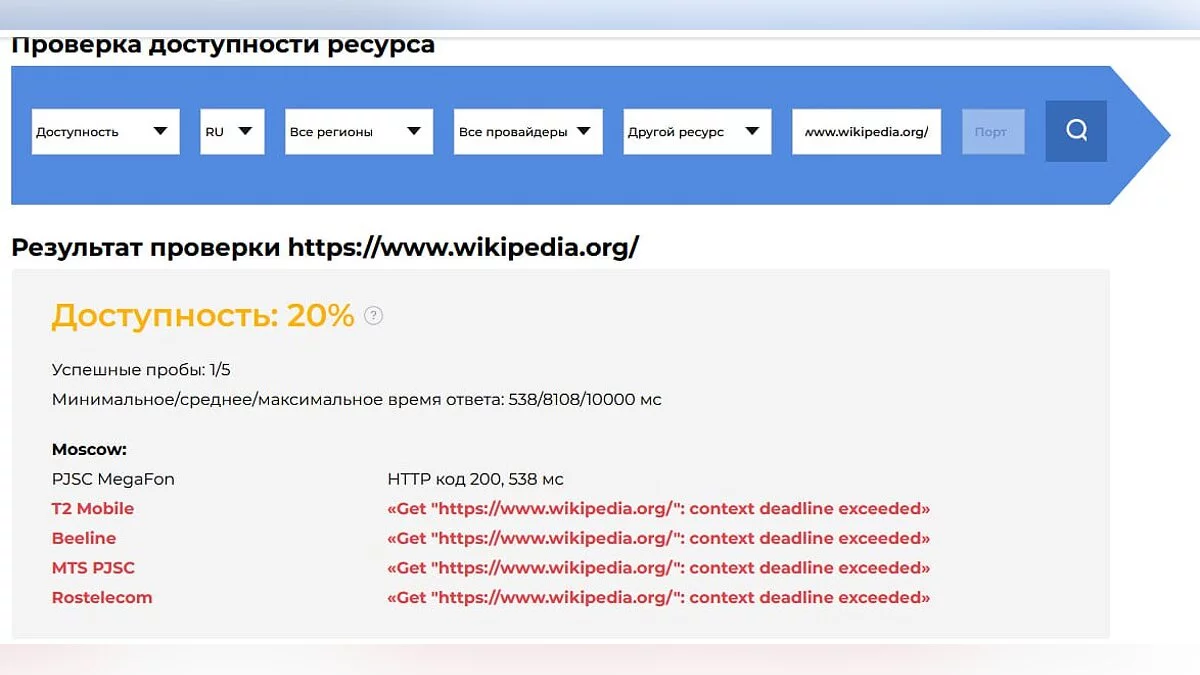The image size is (1200, 675).
Task: Expand the Все регионы dropdown
Action: pos(358,132)
